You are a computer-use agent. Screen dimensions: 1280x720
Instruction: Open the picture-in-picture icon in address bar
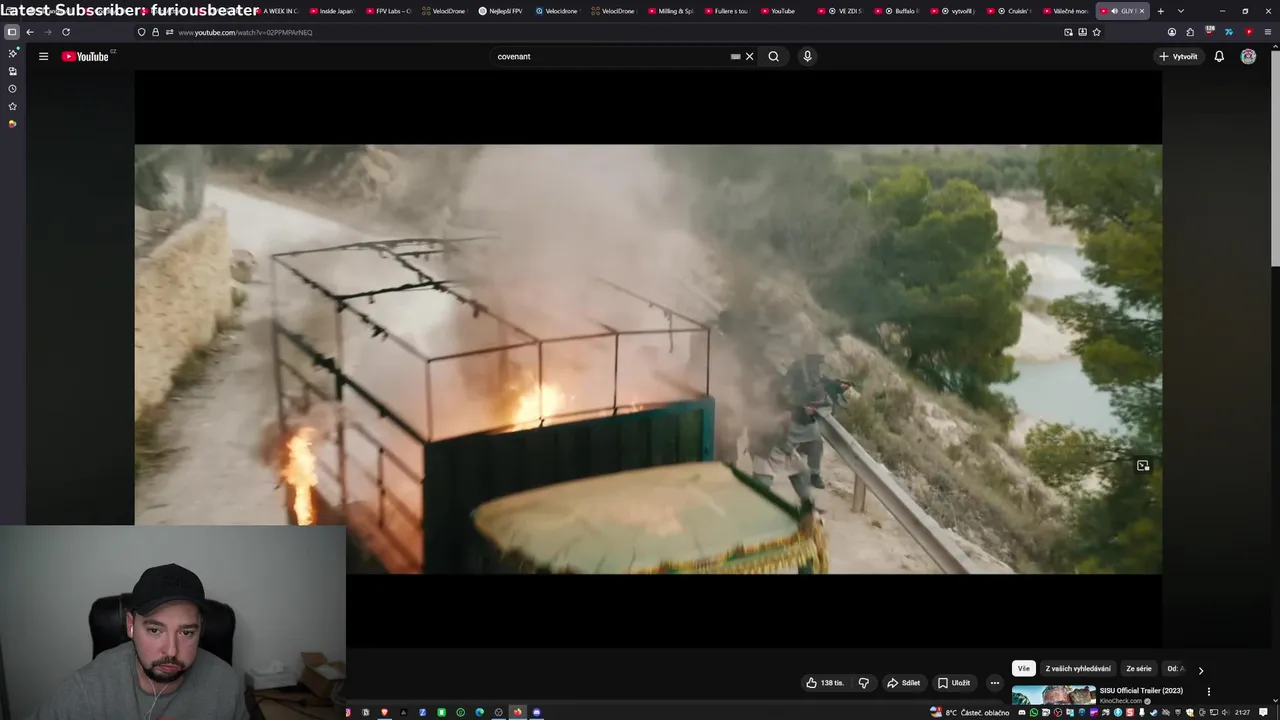(x=1068, y=32)
